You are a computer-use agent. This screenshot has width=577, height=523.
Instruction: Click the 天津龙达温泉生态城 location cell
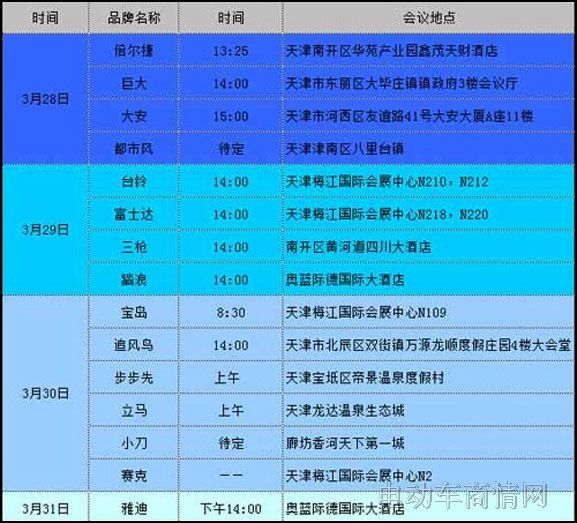(x=428, y=411)
